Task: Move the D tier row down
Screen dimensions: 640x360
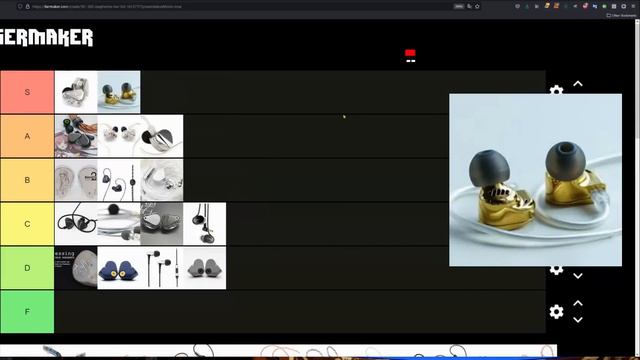Action: coord(578,276)
